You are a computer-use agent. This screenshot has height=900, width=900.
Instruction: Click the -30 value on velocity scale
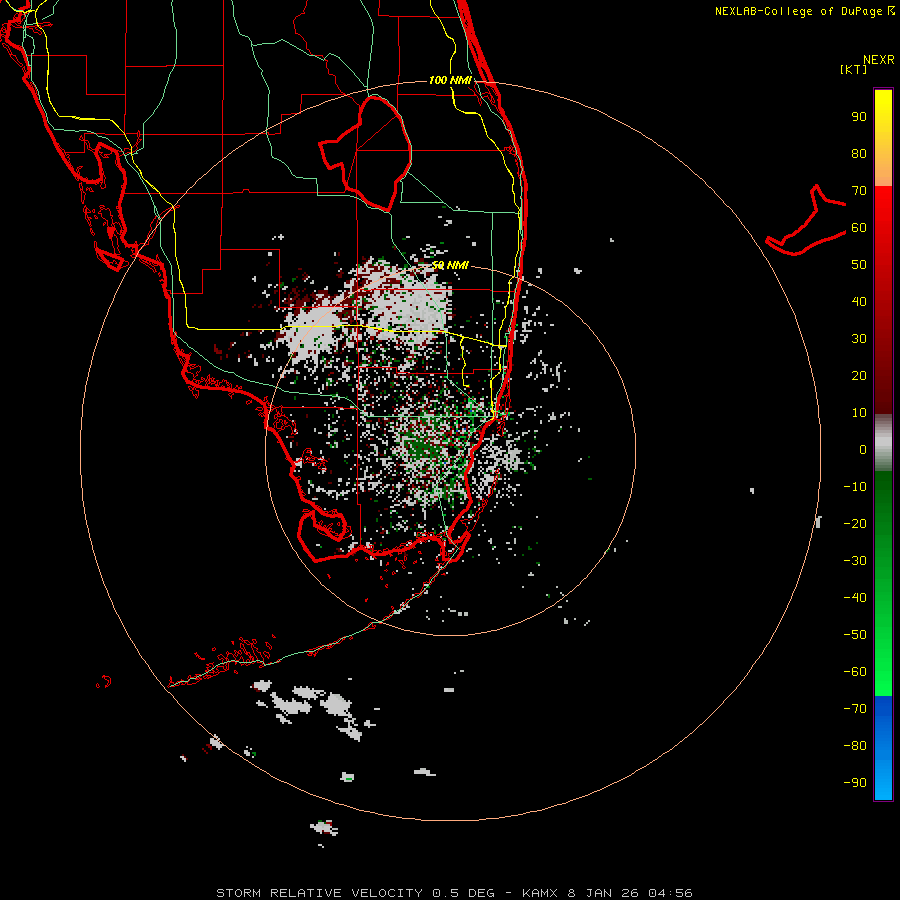tap(855, 561)
